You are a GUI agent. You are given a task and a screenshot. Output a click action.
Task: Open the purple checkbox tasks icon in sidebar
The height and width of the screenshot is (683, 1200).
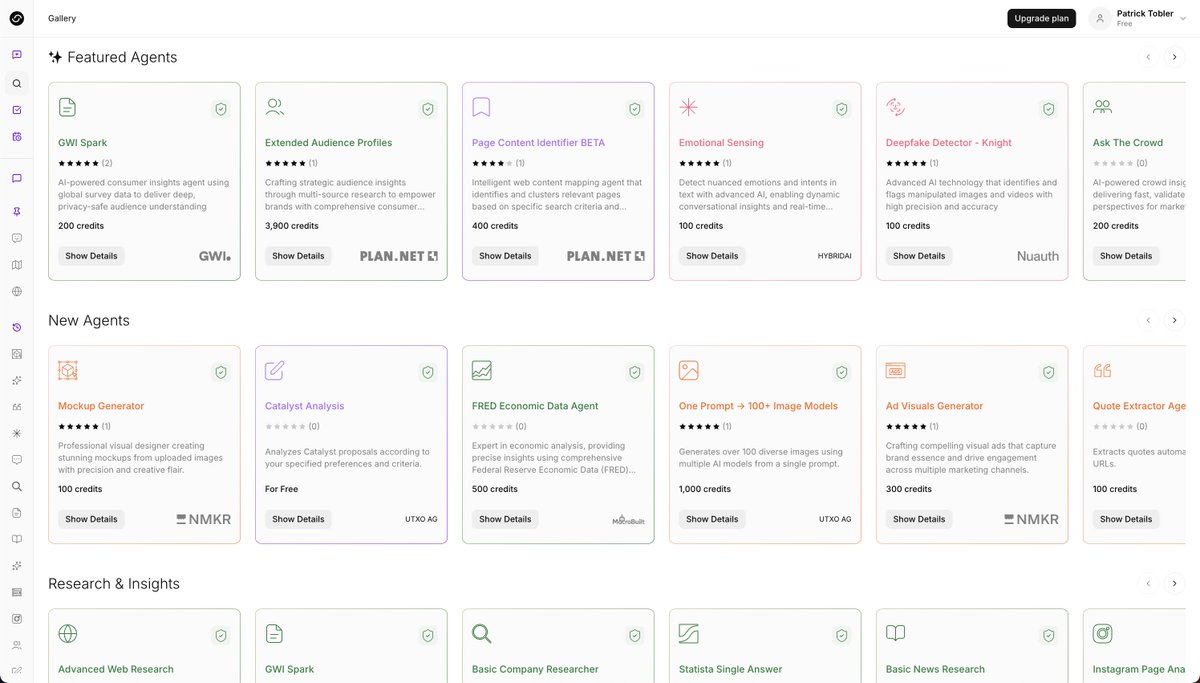click(16, 110)
